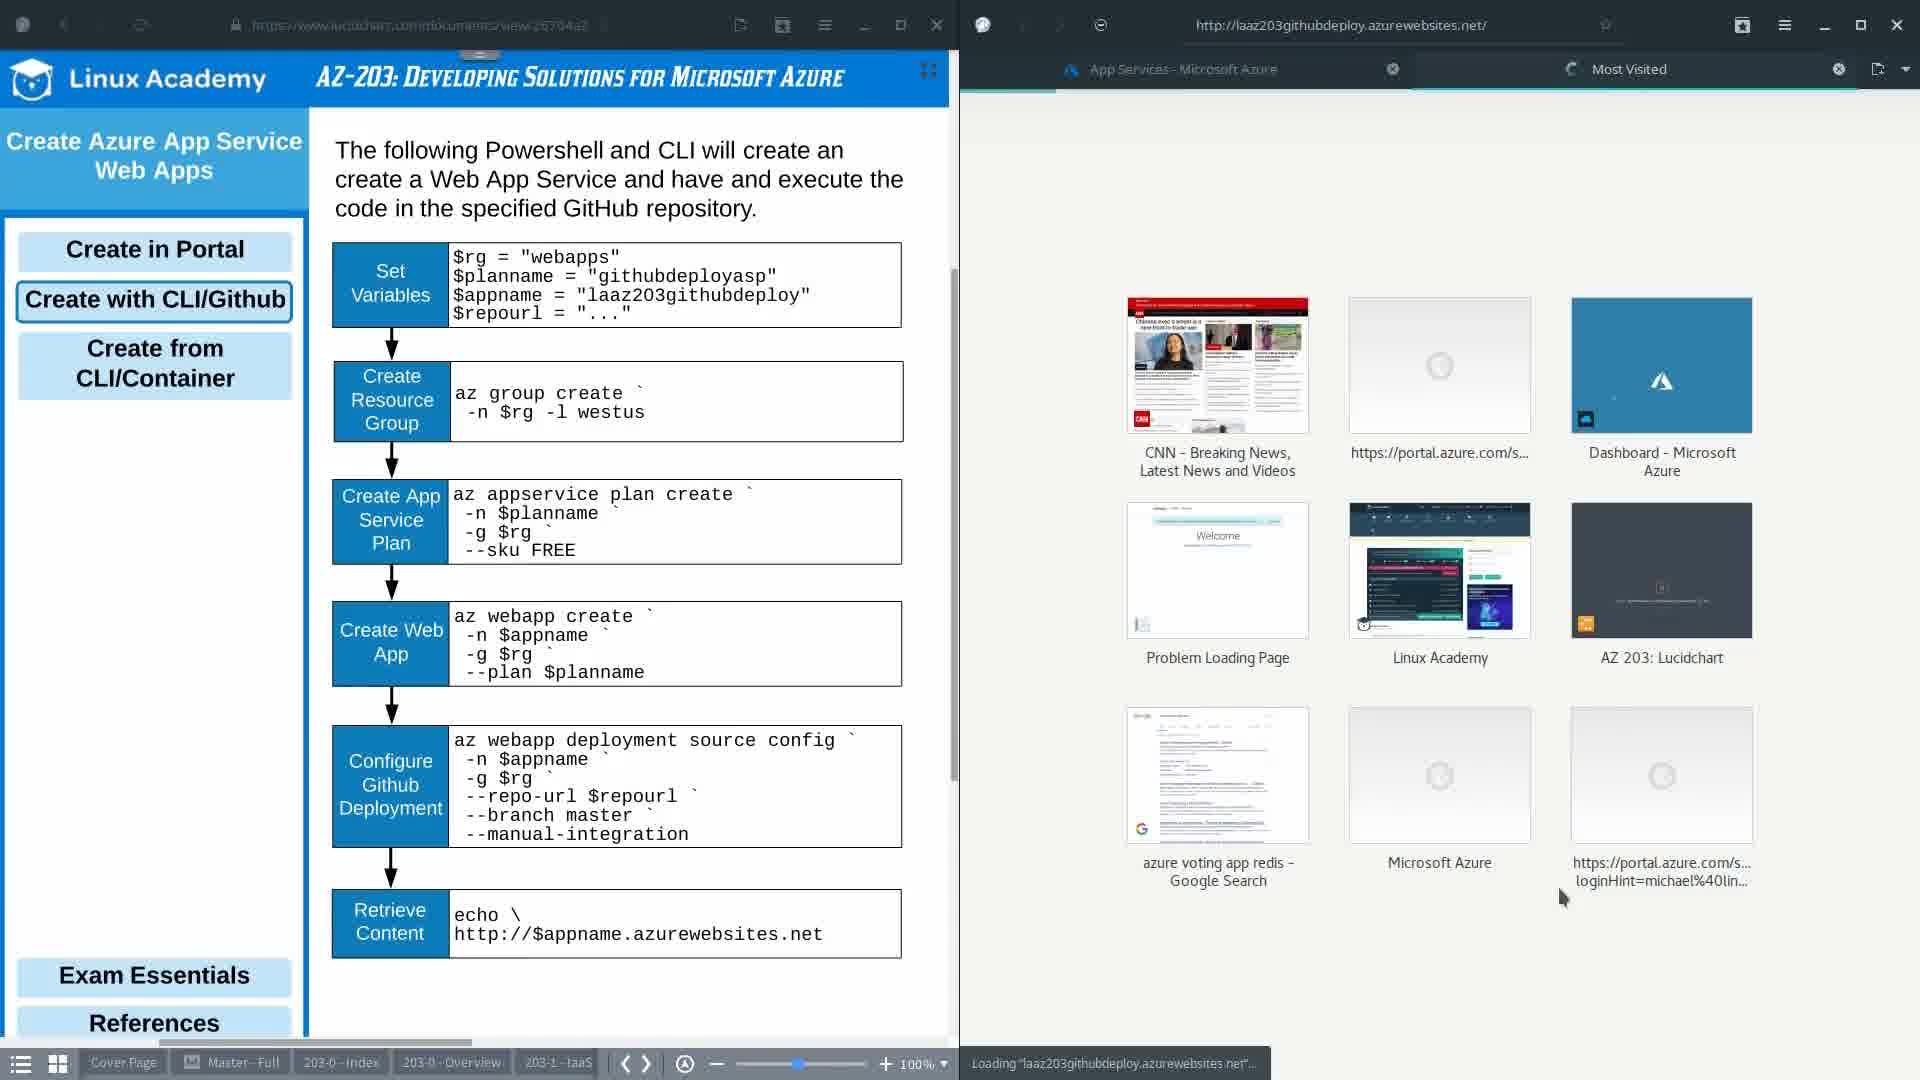Click the zoom out minus icon
This screenshot has height=1080, width=1920.
click(x=717, y=1064)
